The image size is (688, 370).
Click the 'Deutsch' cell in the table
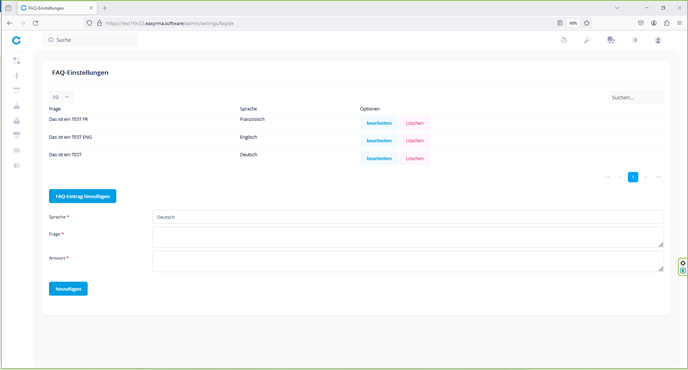(248, 154)
